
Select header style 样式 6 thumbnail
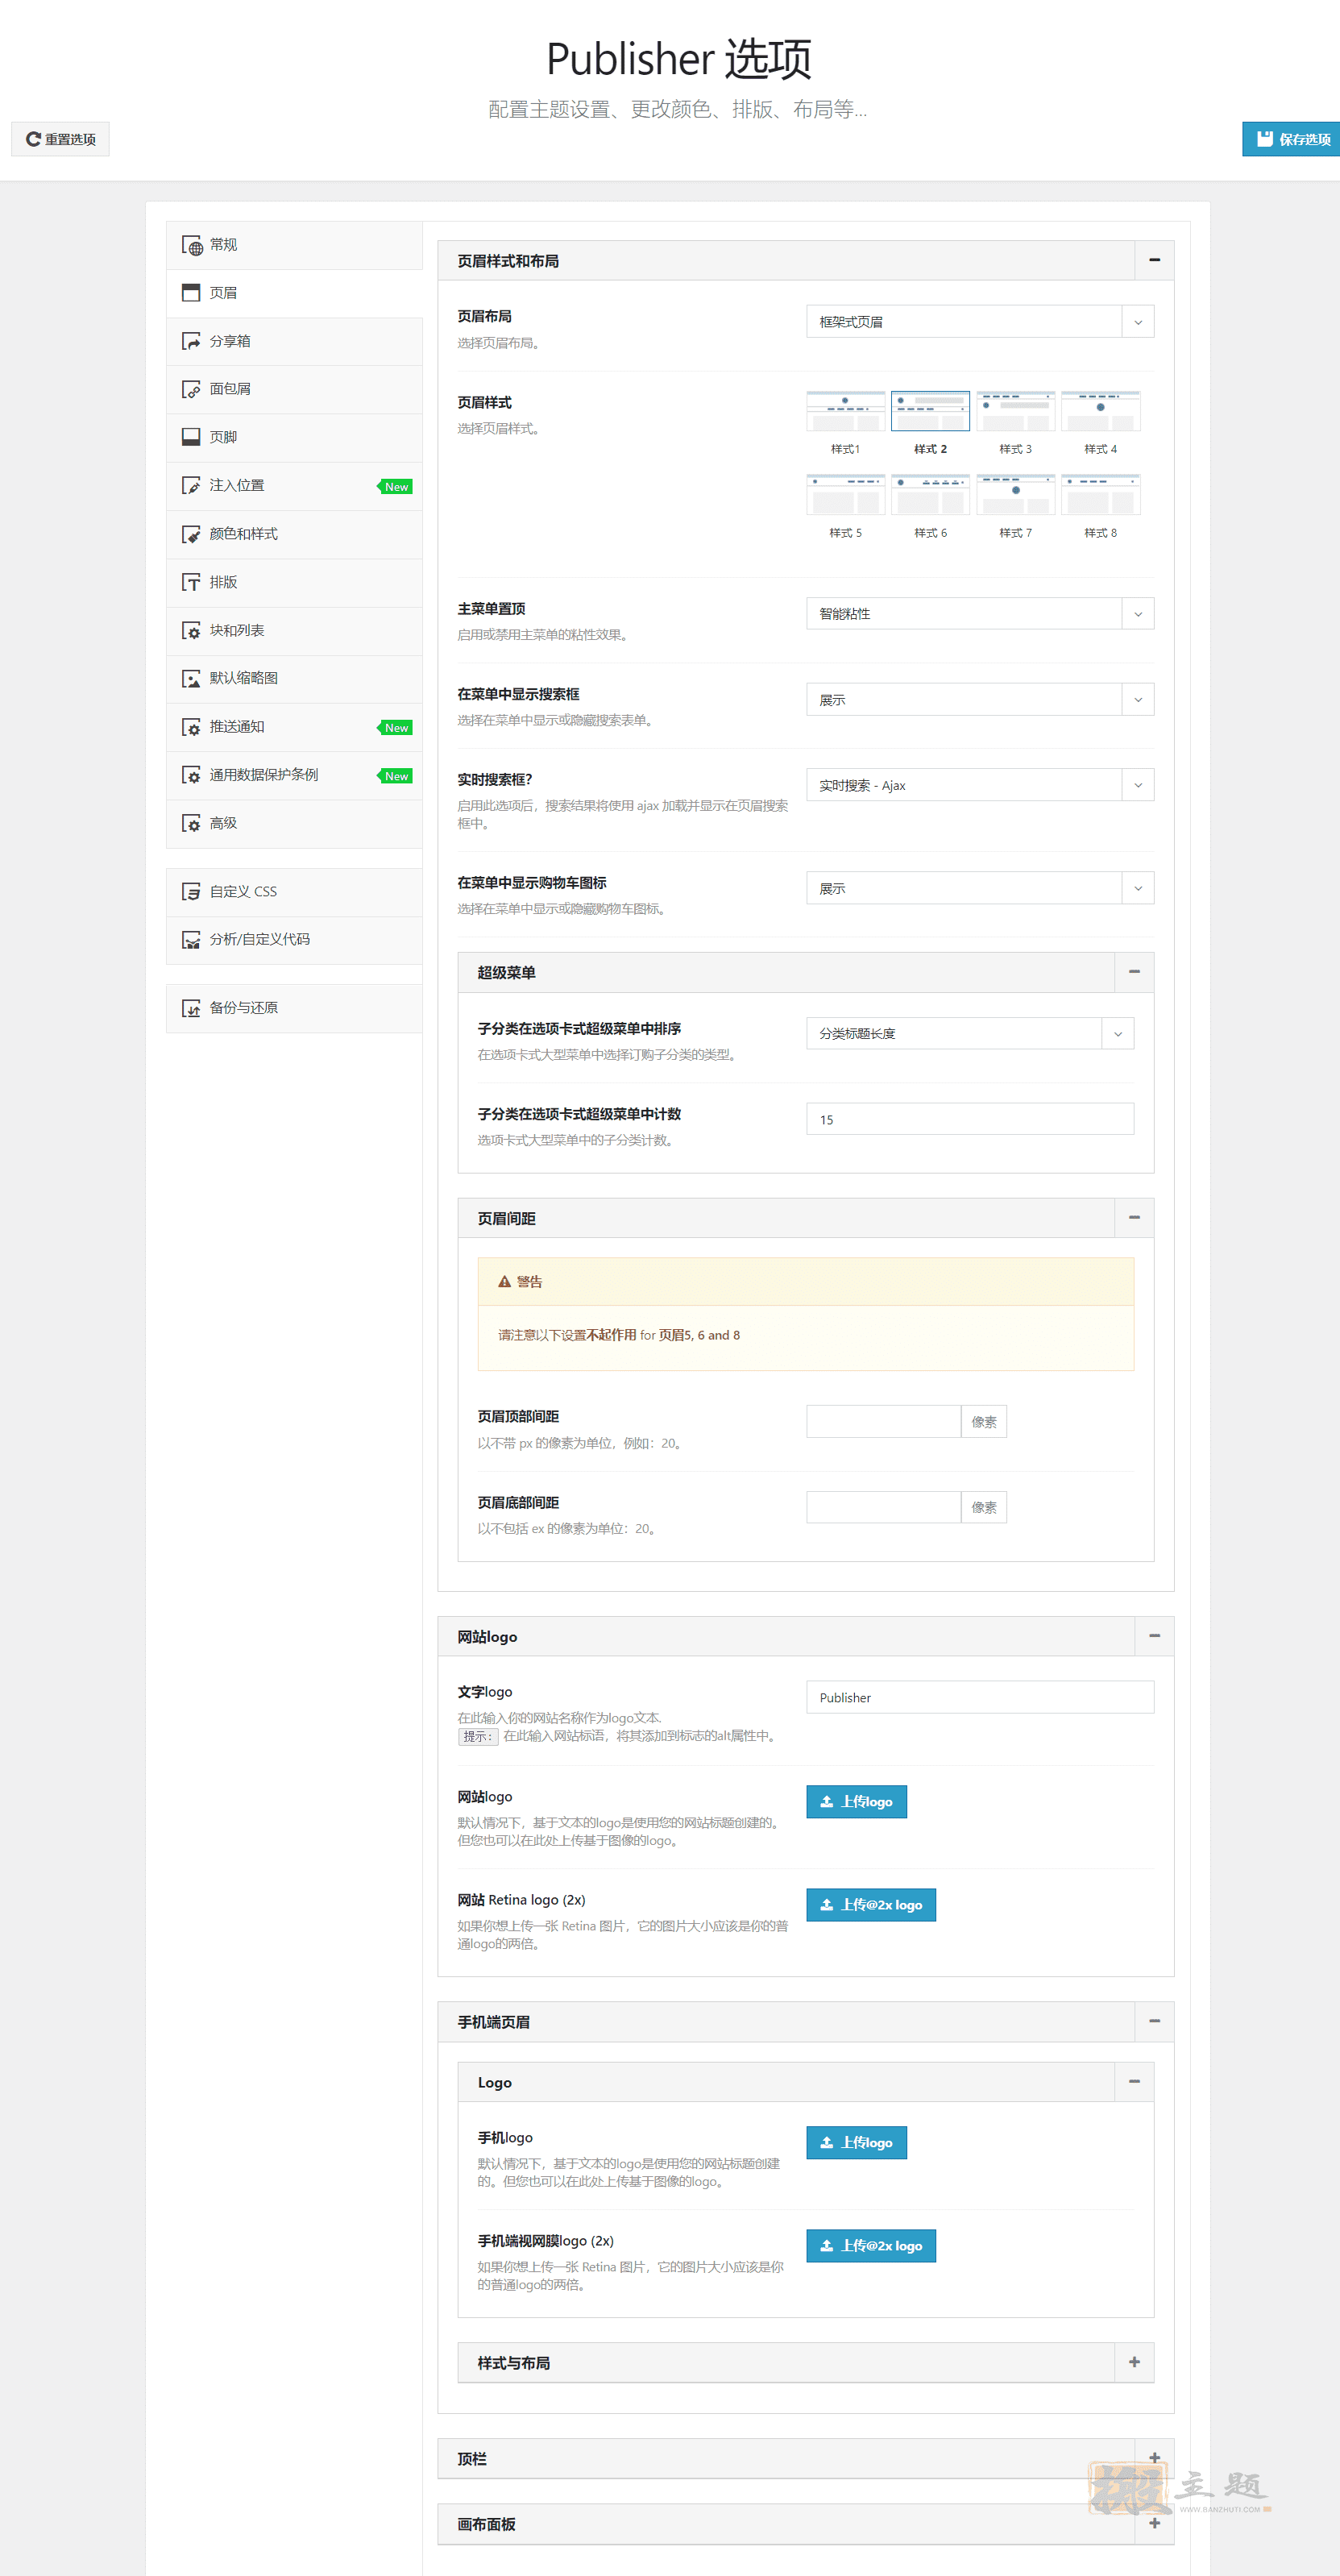[x=931, y=495]
